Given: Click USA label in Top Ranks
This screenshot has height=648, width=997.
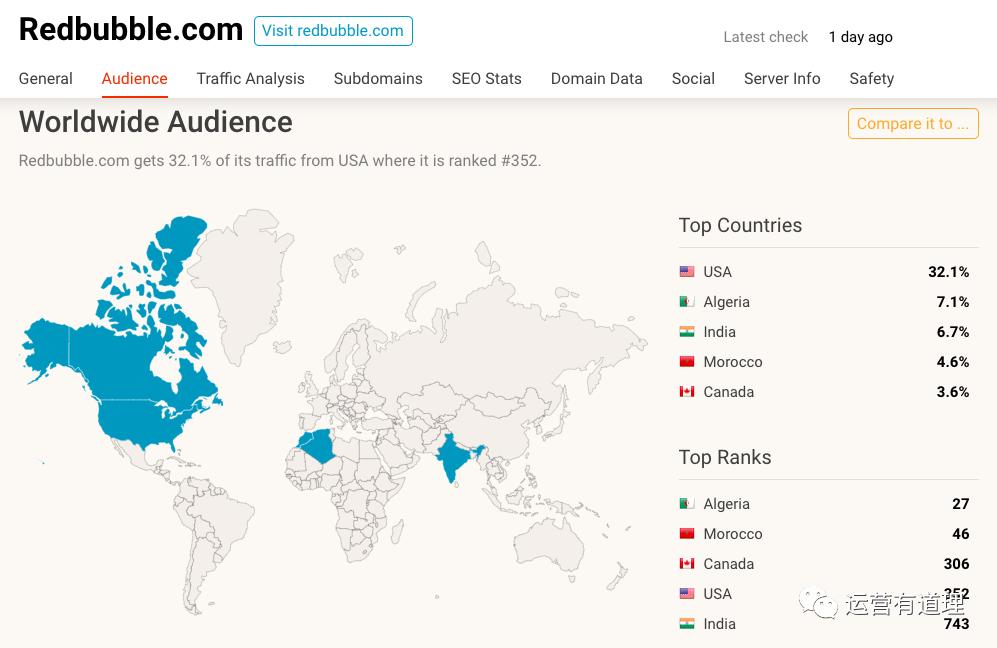Looking at the screenshot, I should [x=717, y=593].
